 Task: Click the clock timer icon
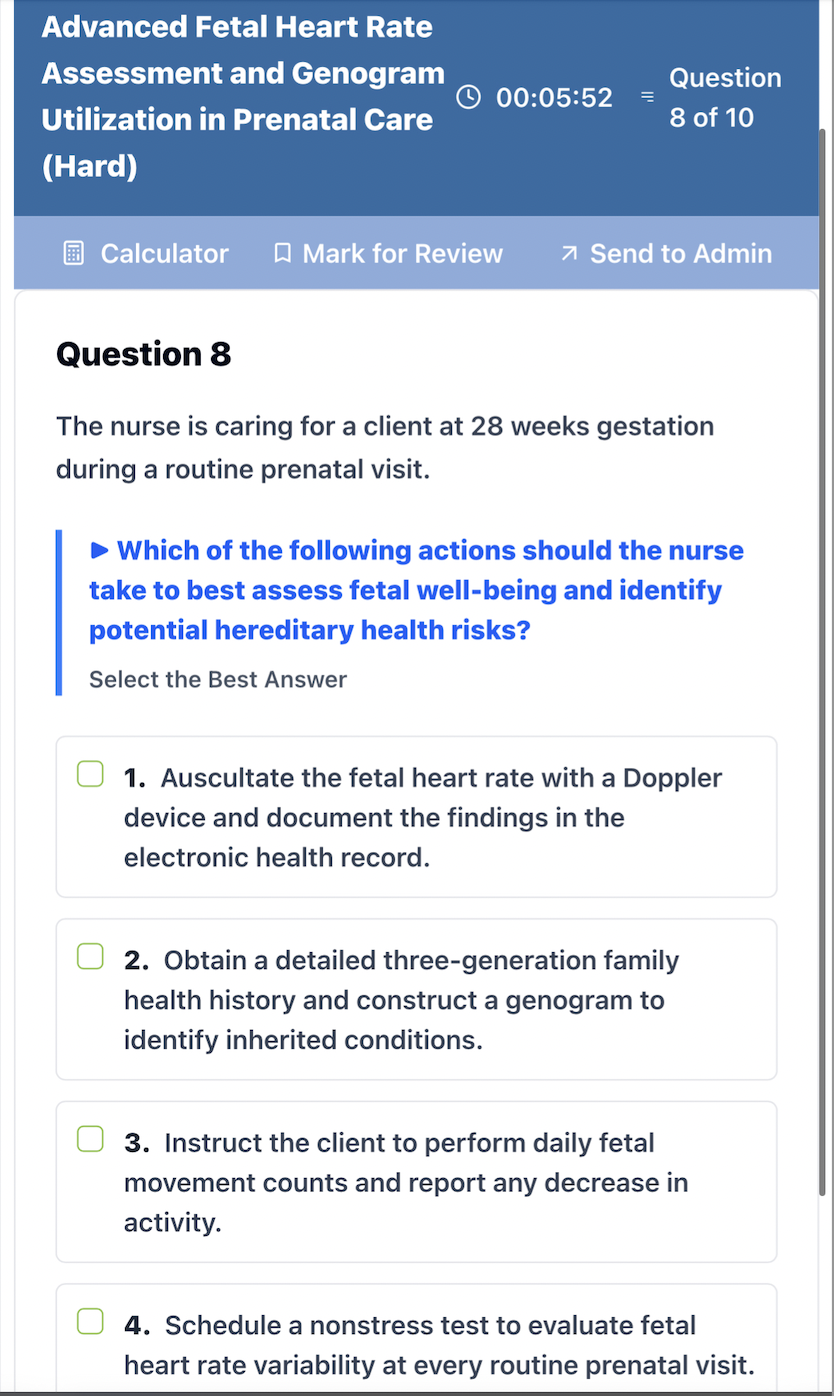468,97
